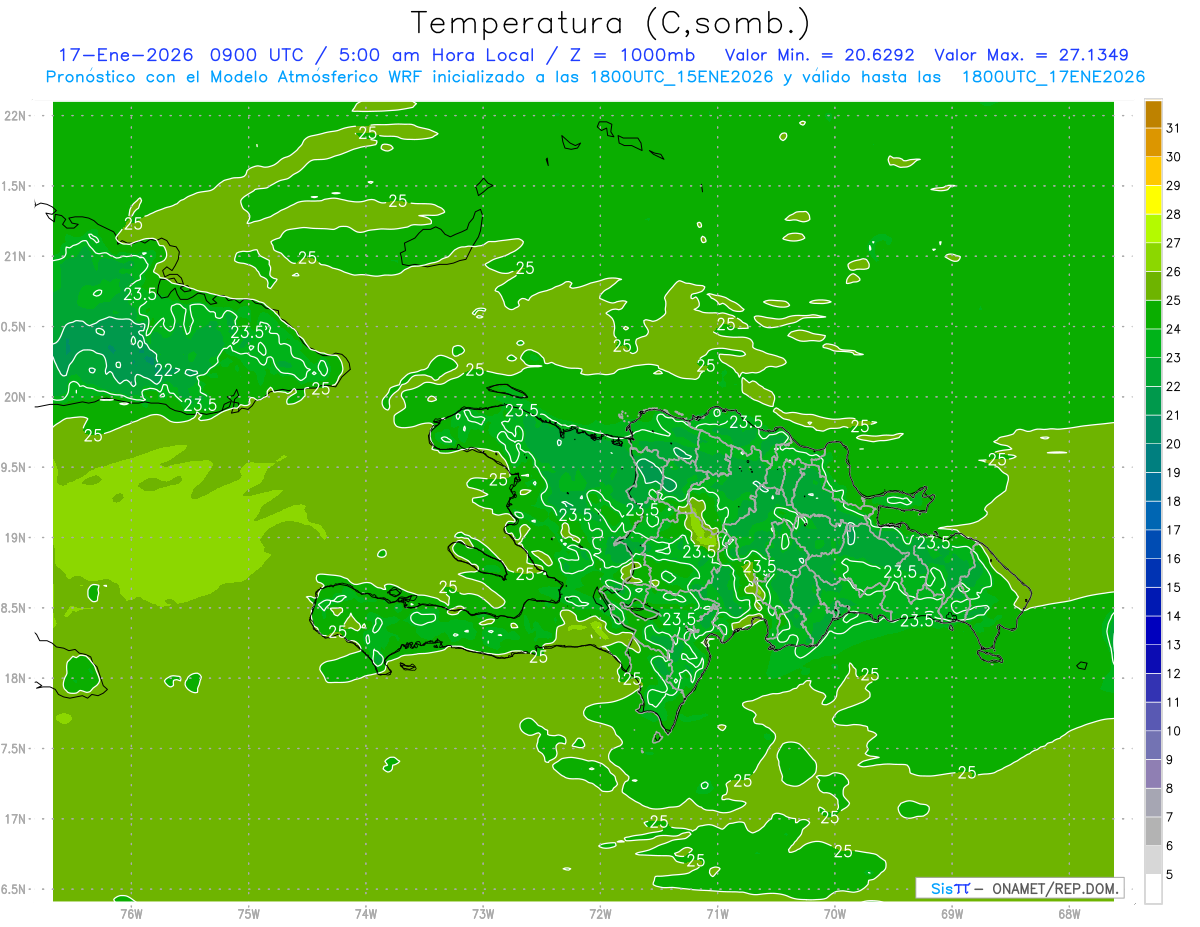1200x927 pixels.
Task: Click the "Valor Max. = 27.1349" value
Action: coord(1031,55)
